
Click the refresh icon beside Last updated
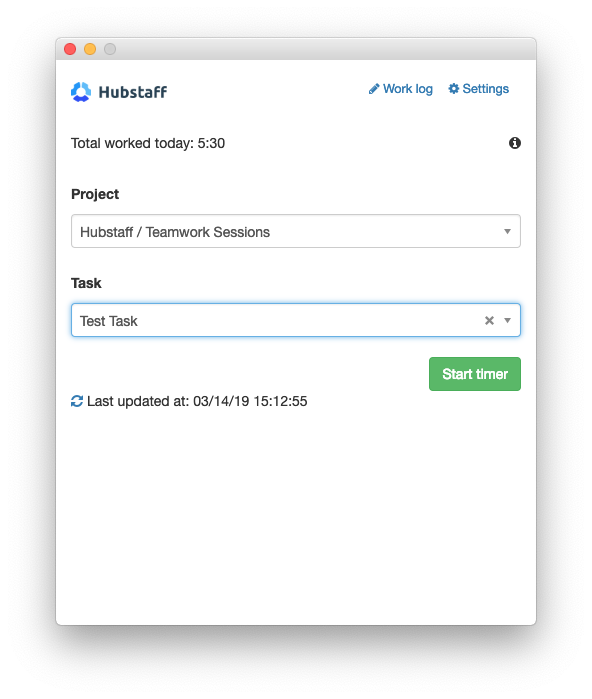click(77, 401)
